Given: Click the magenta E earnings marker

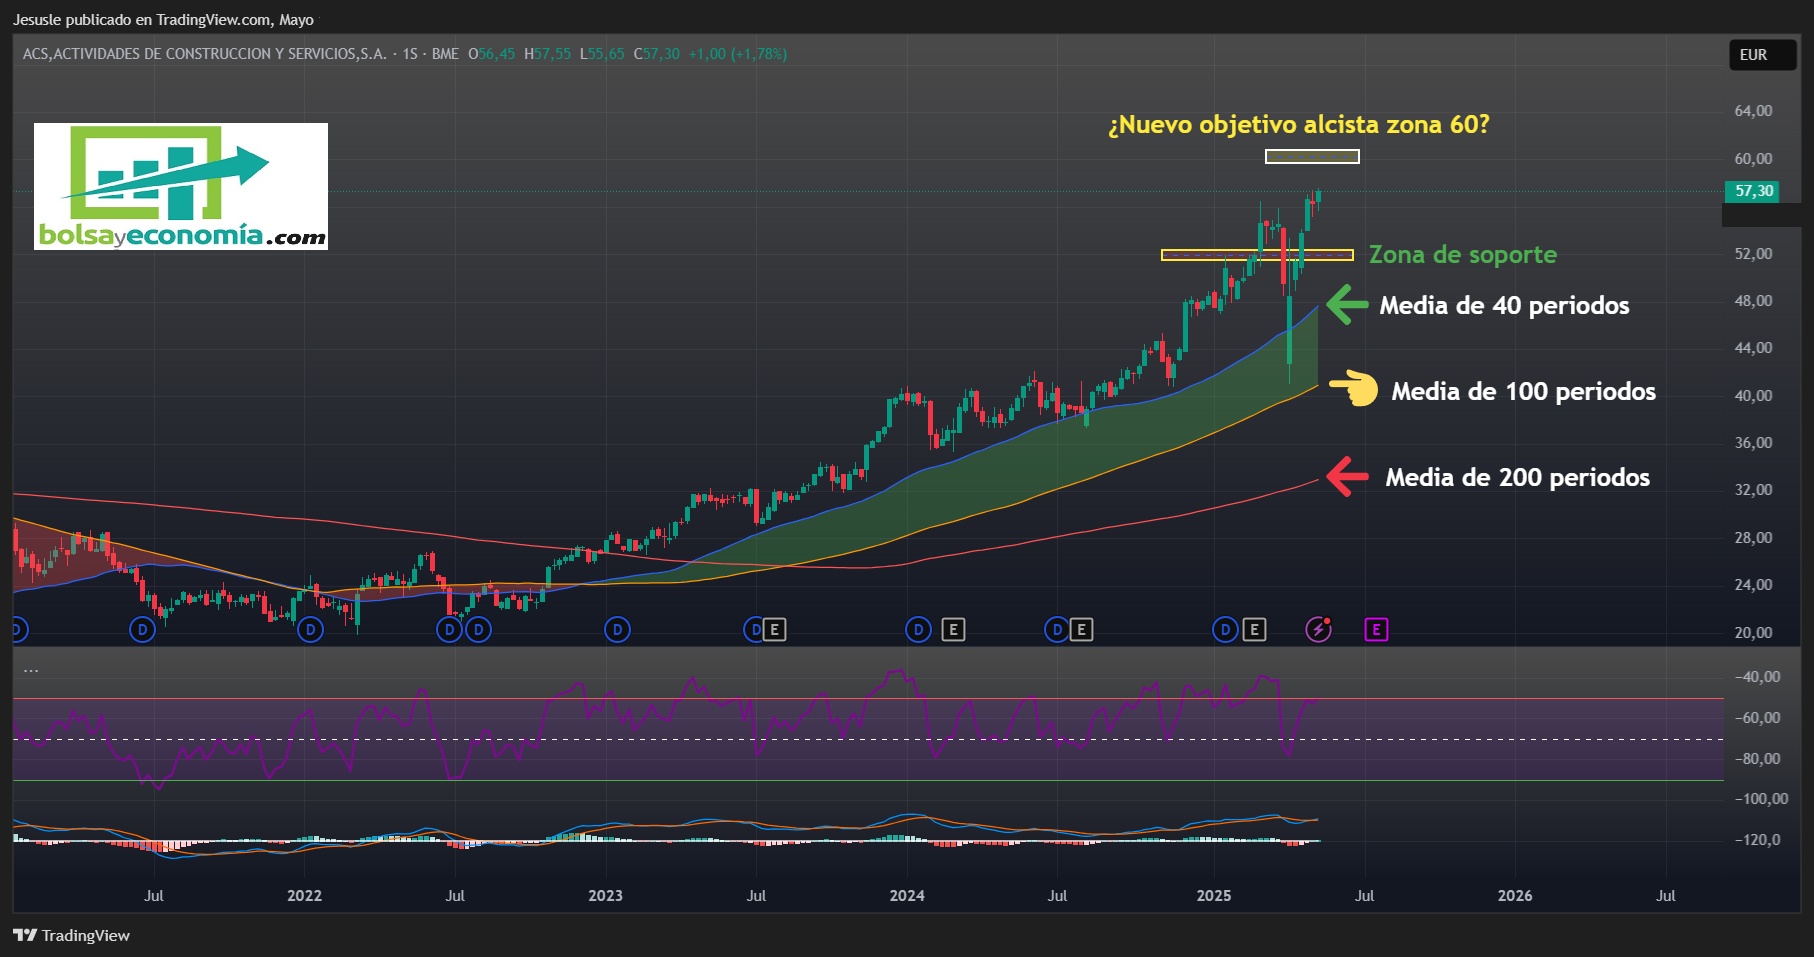Looking at the screenshot, I should click(x=1377, y=629).
